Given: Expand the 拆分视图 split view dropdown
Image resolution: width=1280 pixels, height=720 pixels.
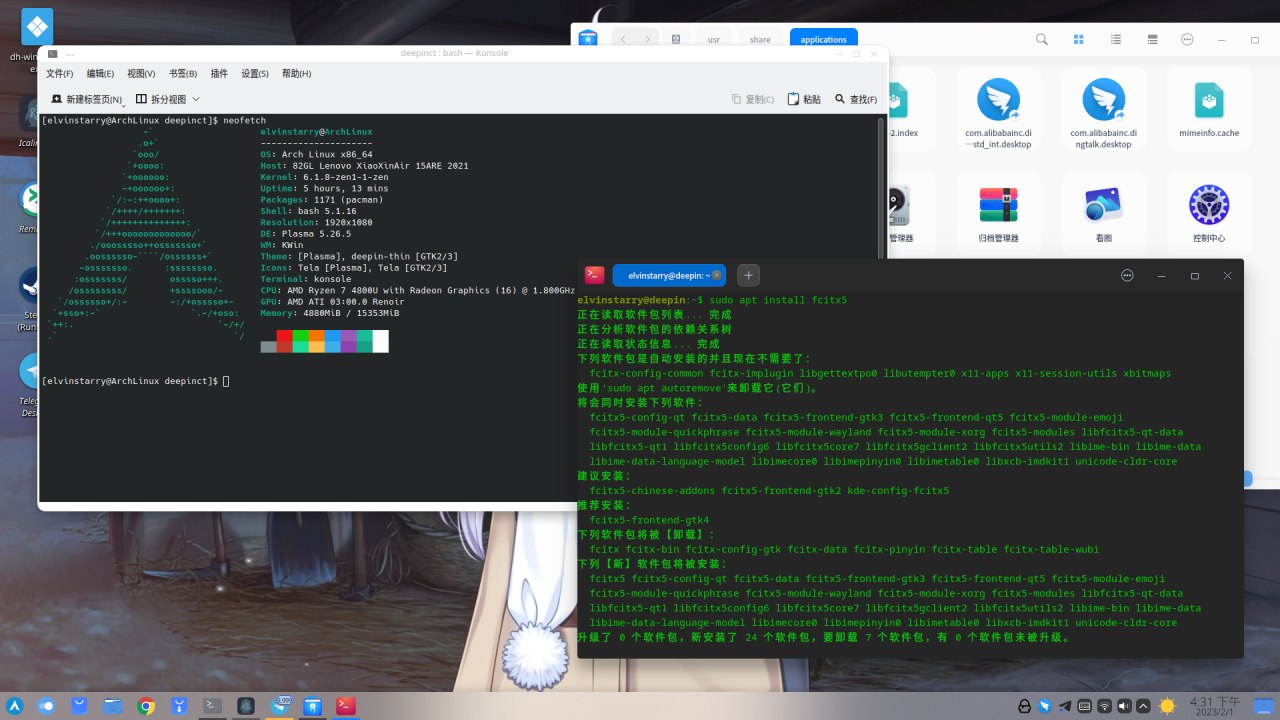Looking at the screenshot, I should click(196, 100).
